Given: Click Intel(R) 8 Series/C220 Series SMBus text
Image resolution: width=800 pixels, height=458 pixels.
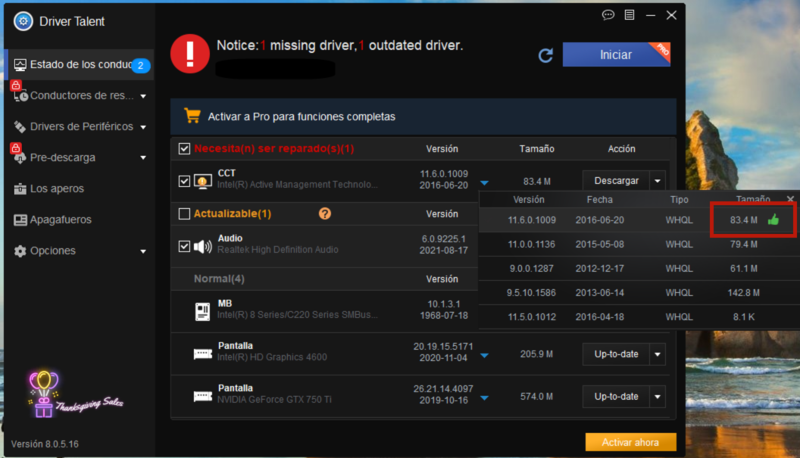Looking at the screenshot, I should [297, 315].
